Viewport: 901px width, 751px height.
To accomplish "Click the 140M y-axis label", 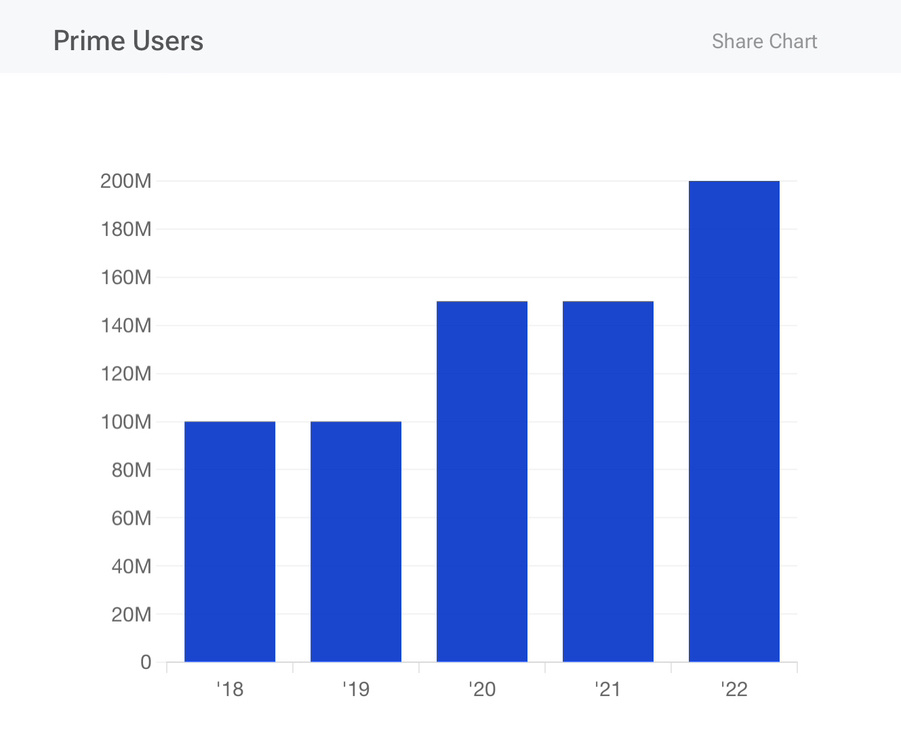I will [126, 325].
